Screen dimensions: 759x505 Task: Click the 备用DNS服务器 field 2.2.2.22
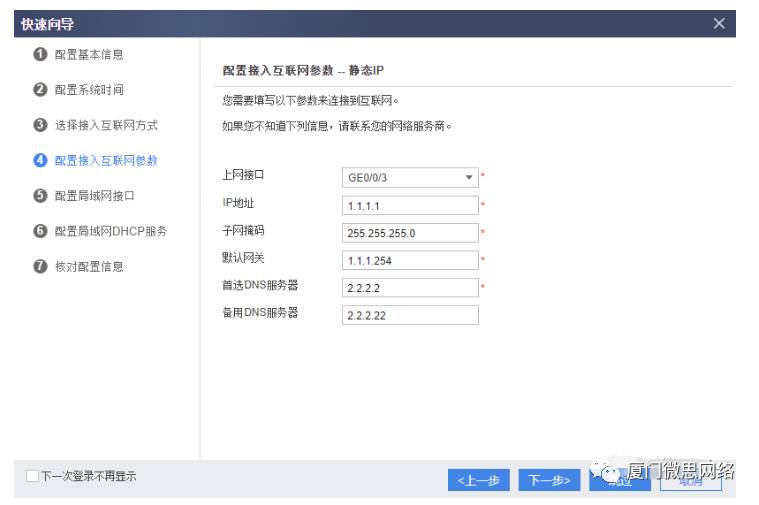[410, 315]
